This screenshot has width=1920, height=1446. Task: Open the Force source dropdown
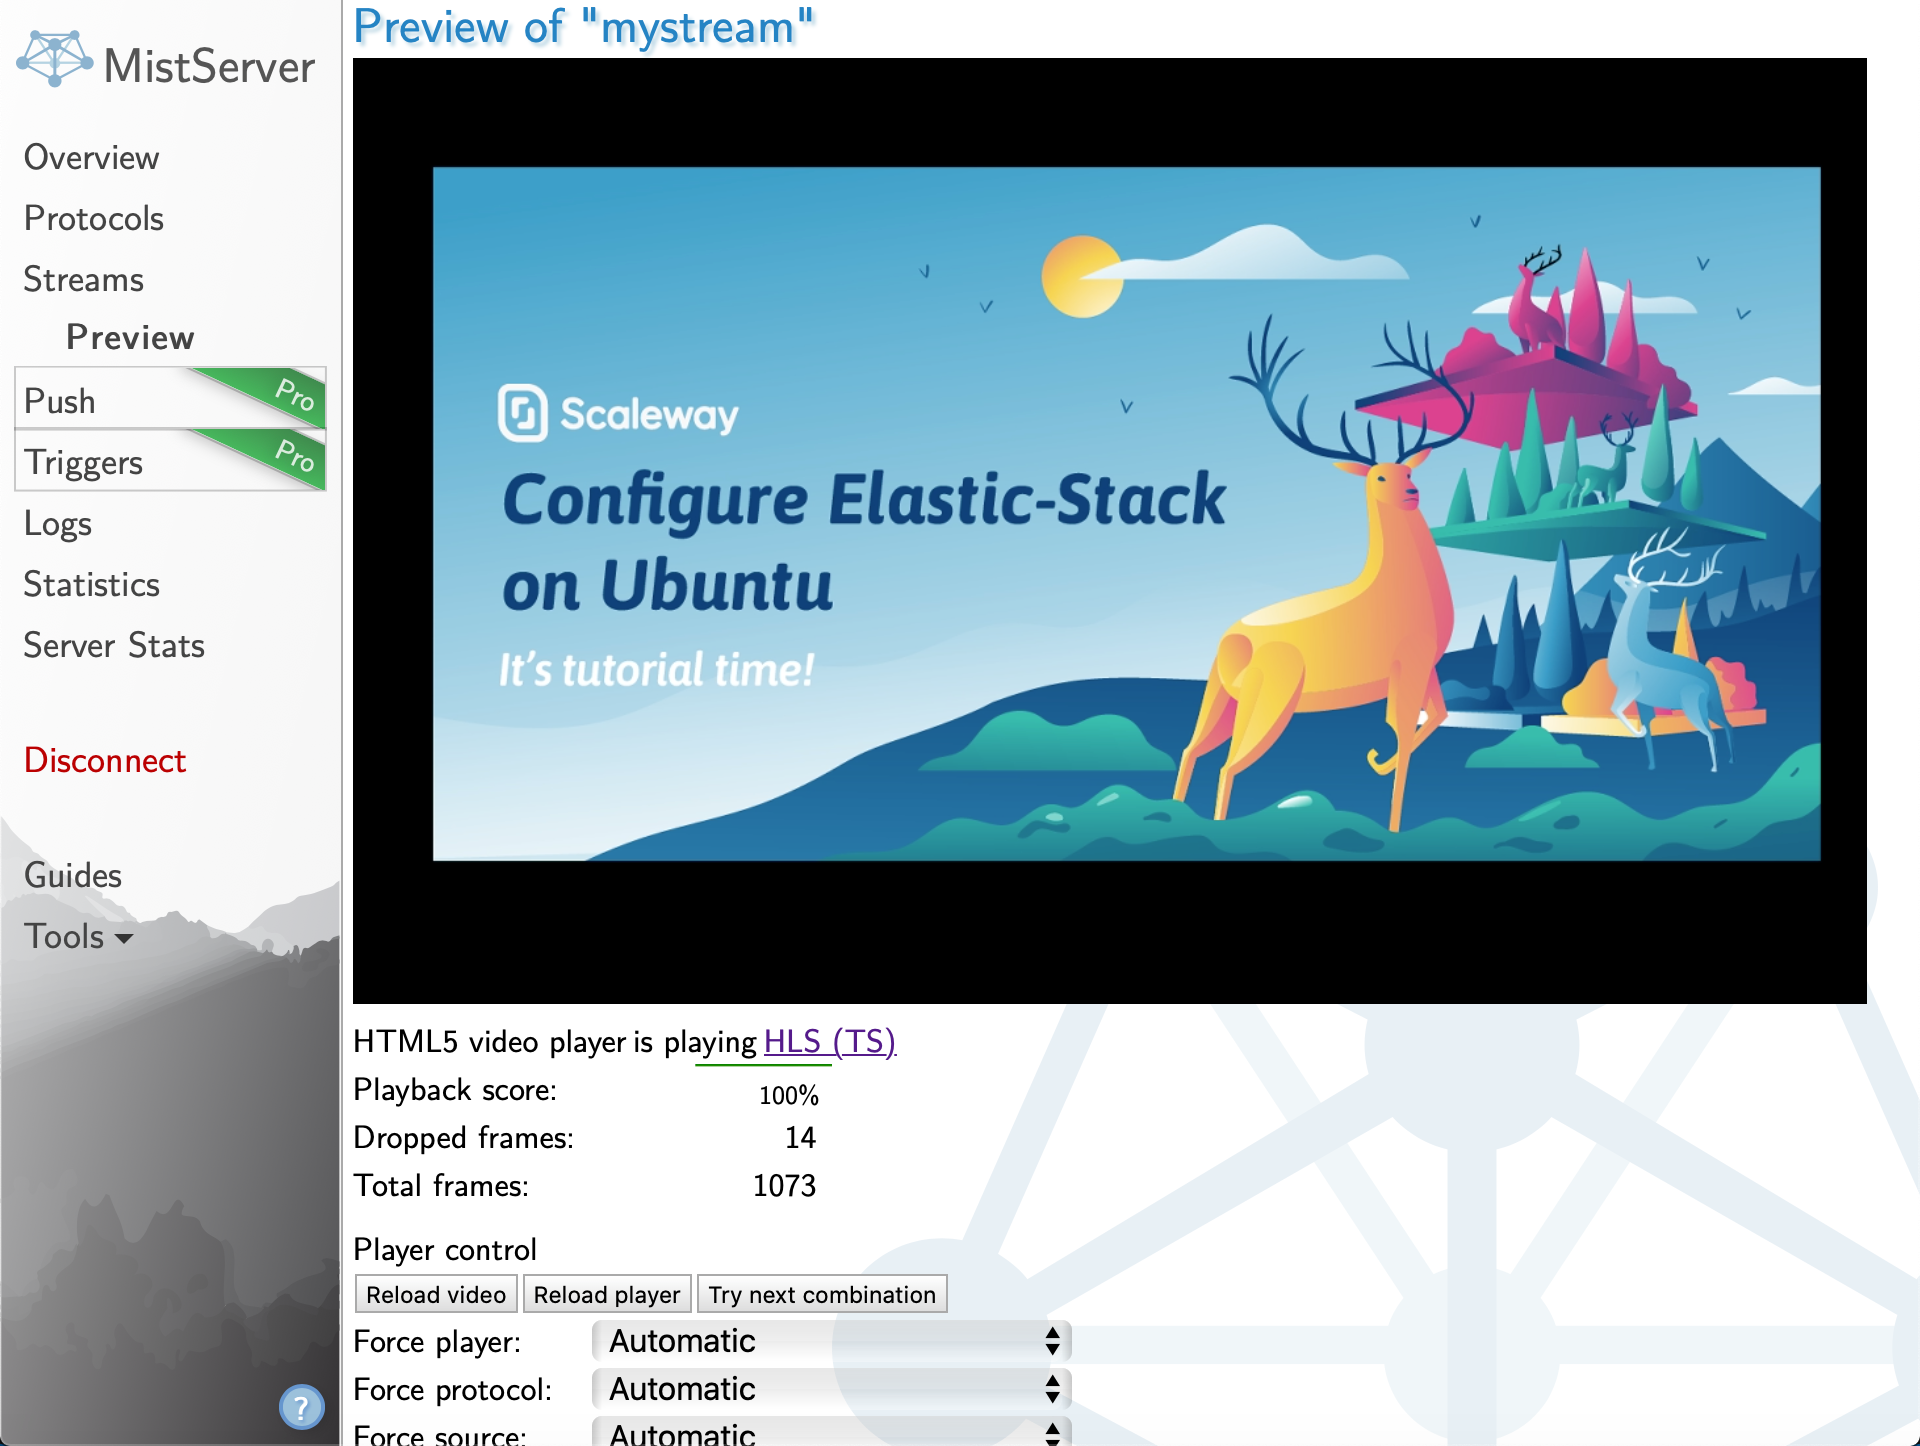830,1434
